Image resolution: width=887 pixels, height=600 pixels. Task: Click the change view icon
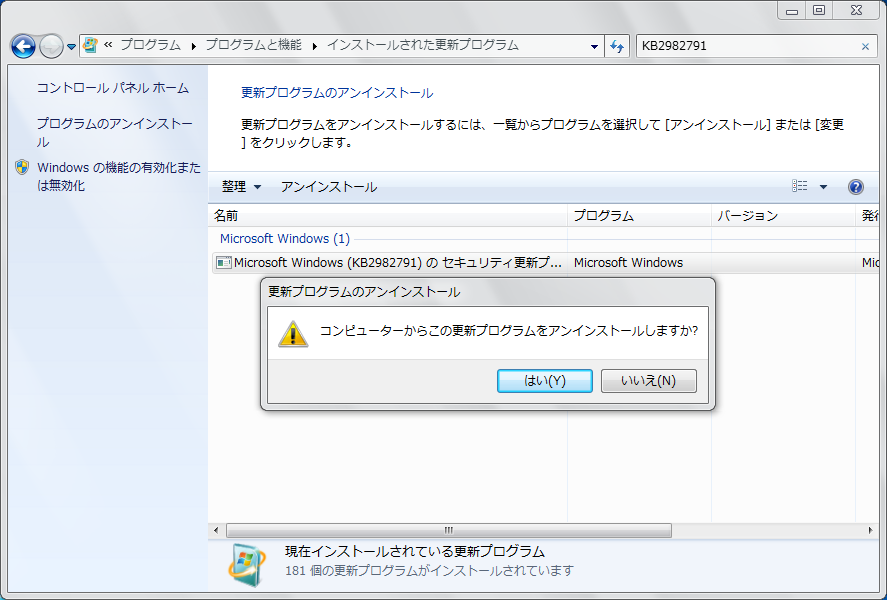[x=799, y=186]
